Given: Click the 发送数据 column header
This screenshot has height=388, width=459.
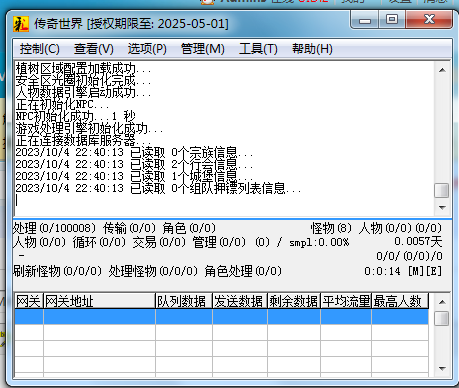Looking at the screenshot, I should click(240, 301).
